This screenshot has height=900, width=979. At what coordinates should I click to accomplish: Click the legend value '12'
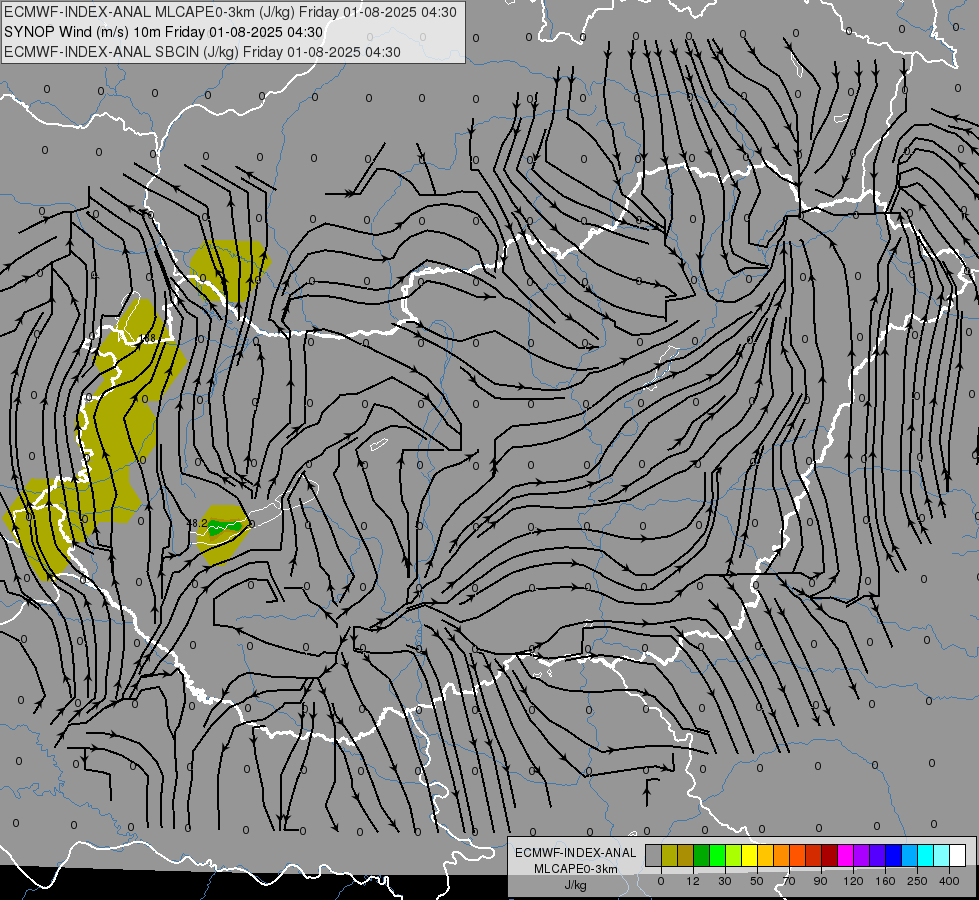click(693, 881)
